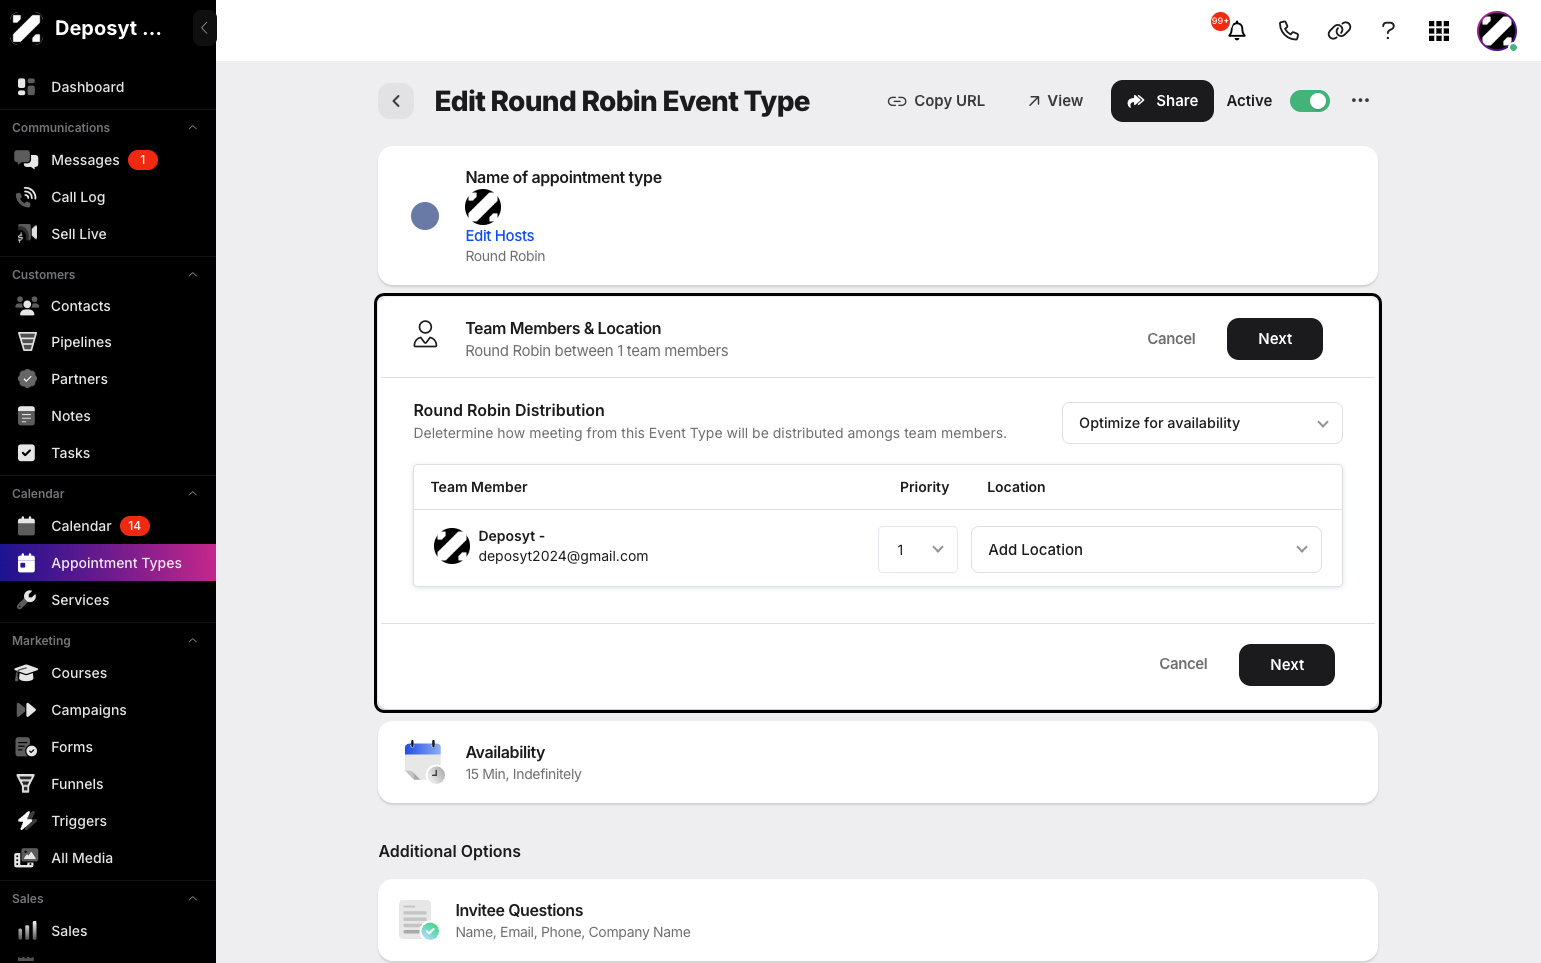The image size is (1541, 963).
Task: Click the Messages unread badge 1
Action: pos(143,160)
